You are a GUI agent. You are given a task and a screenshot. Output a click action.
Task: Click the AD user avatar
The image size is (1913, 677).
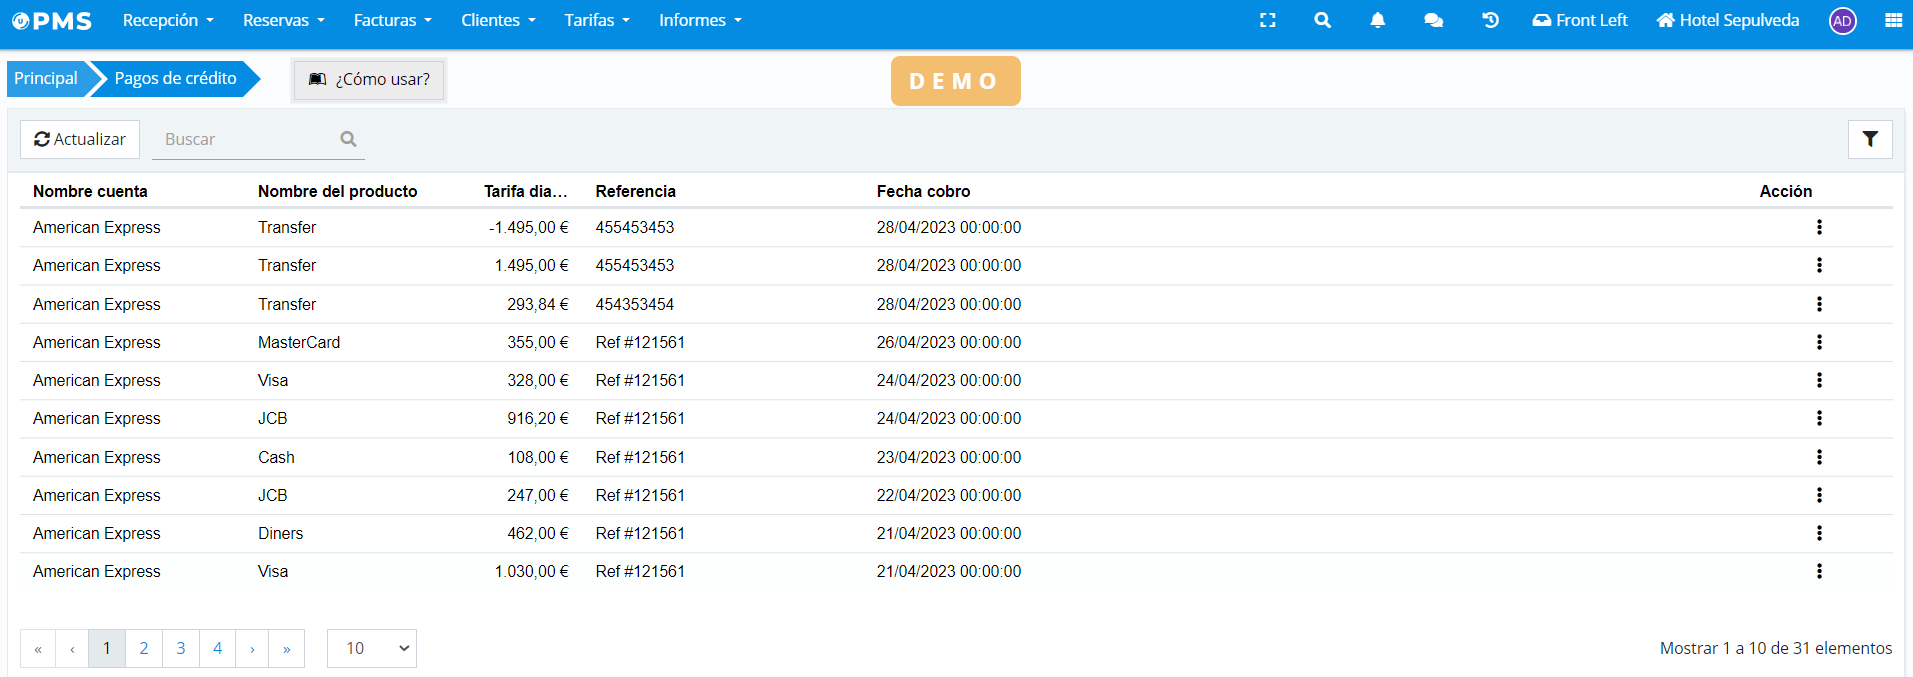[x=1842, y=21]
